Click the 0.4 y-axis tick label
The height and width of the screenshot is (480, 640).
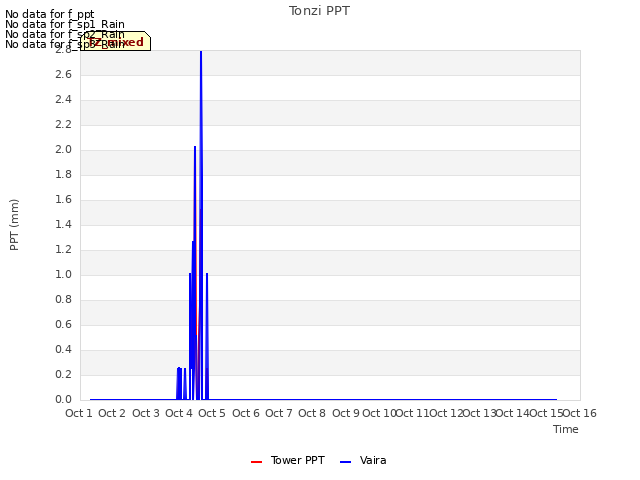pos(63,349)
